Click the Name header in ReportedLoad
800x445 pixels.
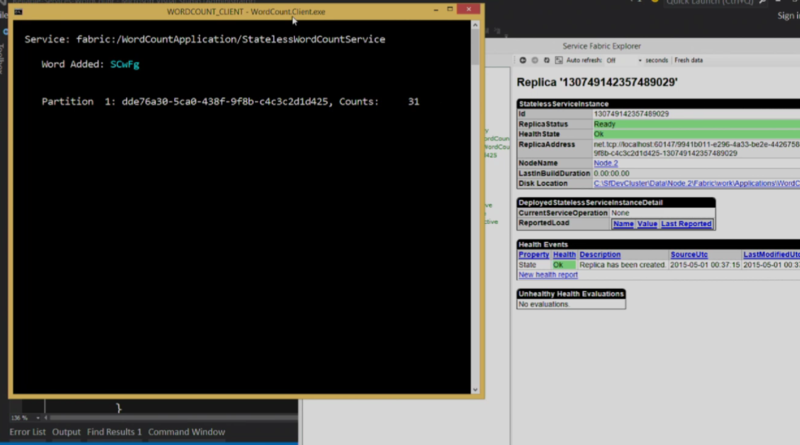tap(623, 224)
